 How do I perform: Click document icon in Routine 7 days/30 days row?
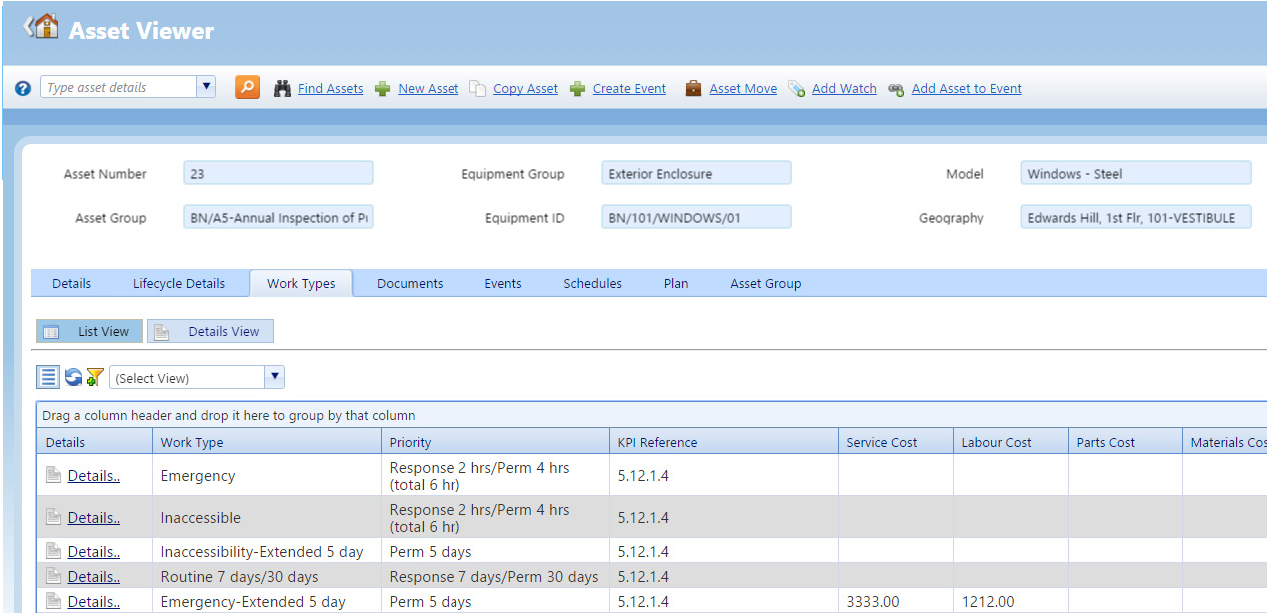click(x=54, y=576)
